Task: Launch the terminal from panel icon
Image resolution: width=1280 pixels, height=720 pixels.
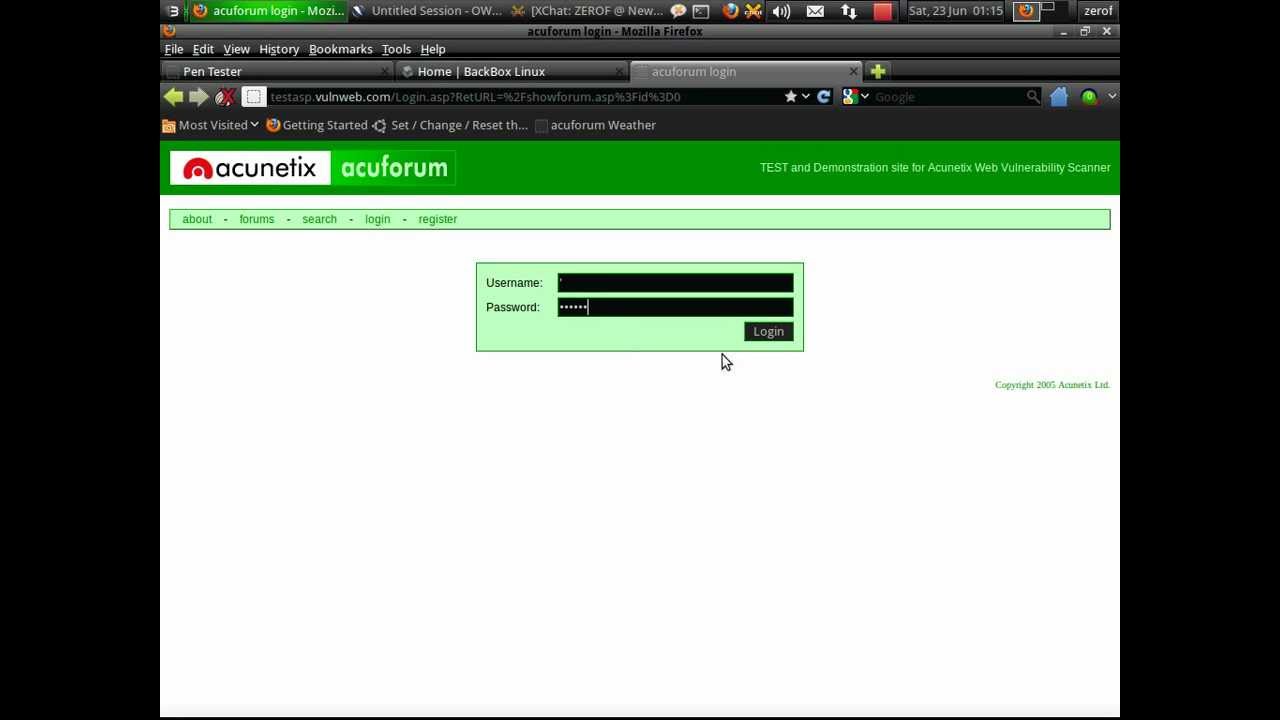Action: pos(701,11)
